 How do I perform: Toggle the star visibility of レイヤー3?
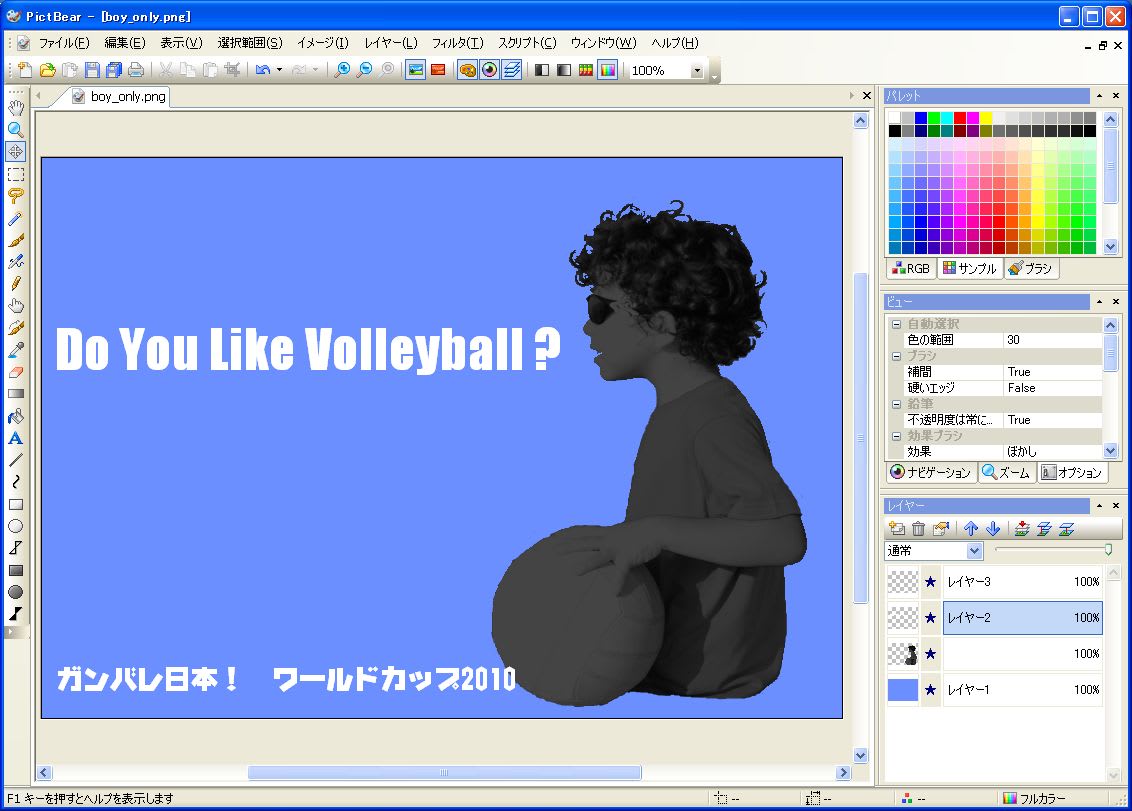tap(930, 582)
